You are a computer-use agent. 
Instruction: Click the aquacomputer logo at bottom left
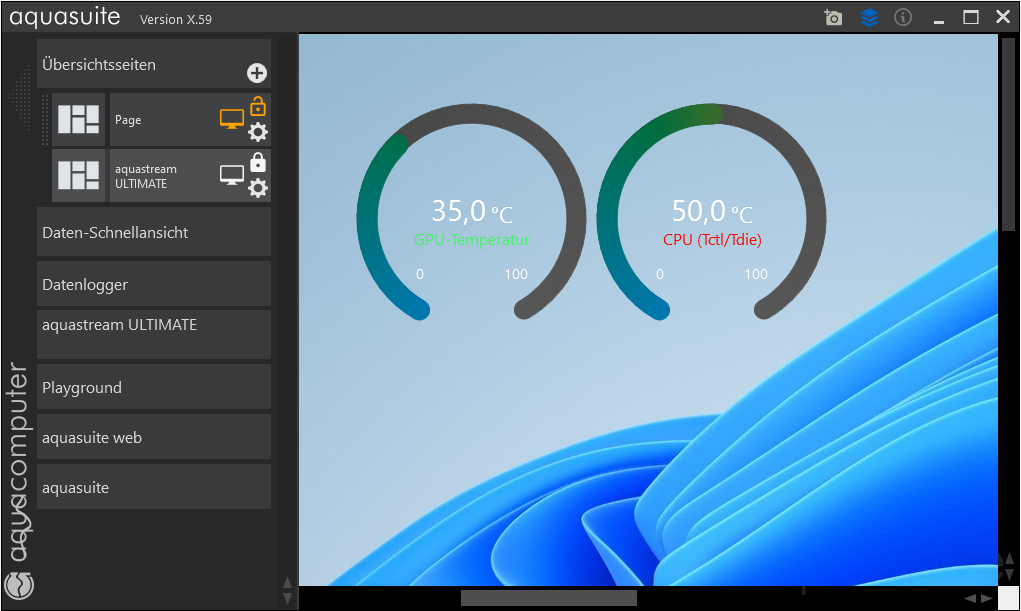point(20,585)
